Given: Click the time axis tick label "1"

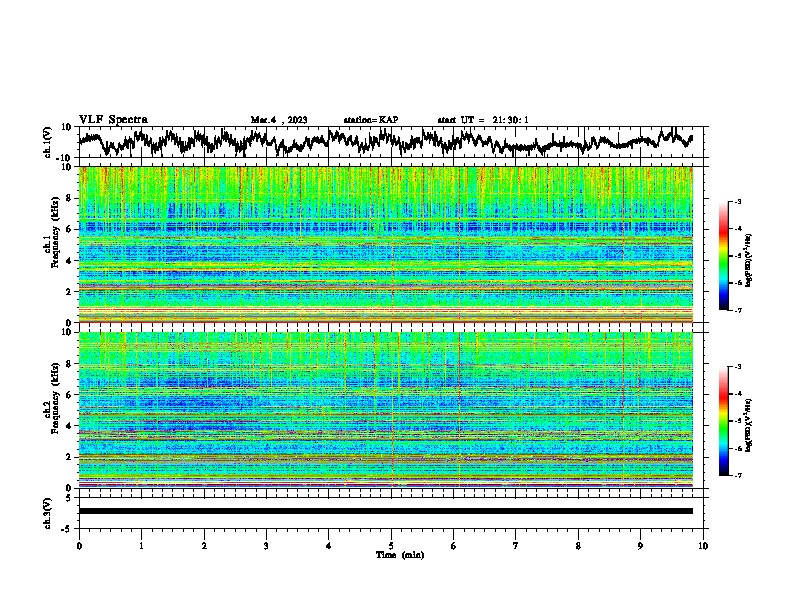Looking at the screenshot, I should pos(141,546).
